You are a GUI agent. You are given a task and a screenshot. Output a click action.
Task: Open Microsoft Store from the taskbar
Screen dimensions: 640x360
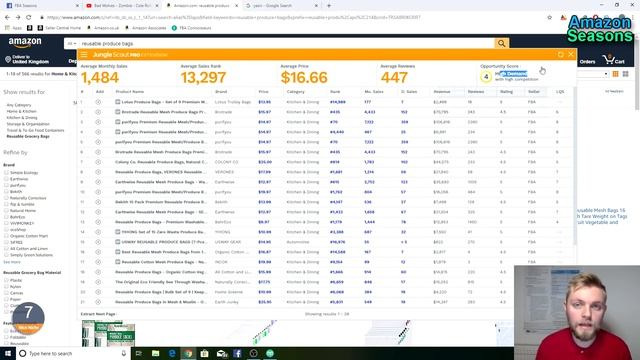click(204, 353)
